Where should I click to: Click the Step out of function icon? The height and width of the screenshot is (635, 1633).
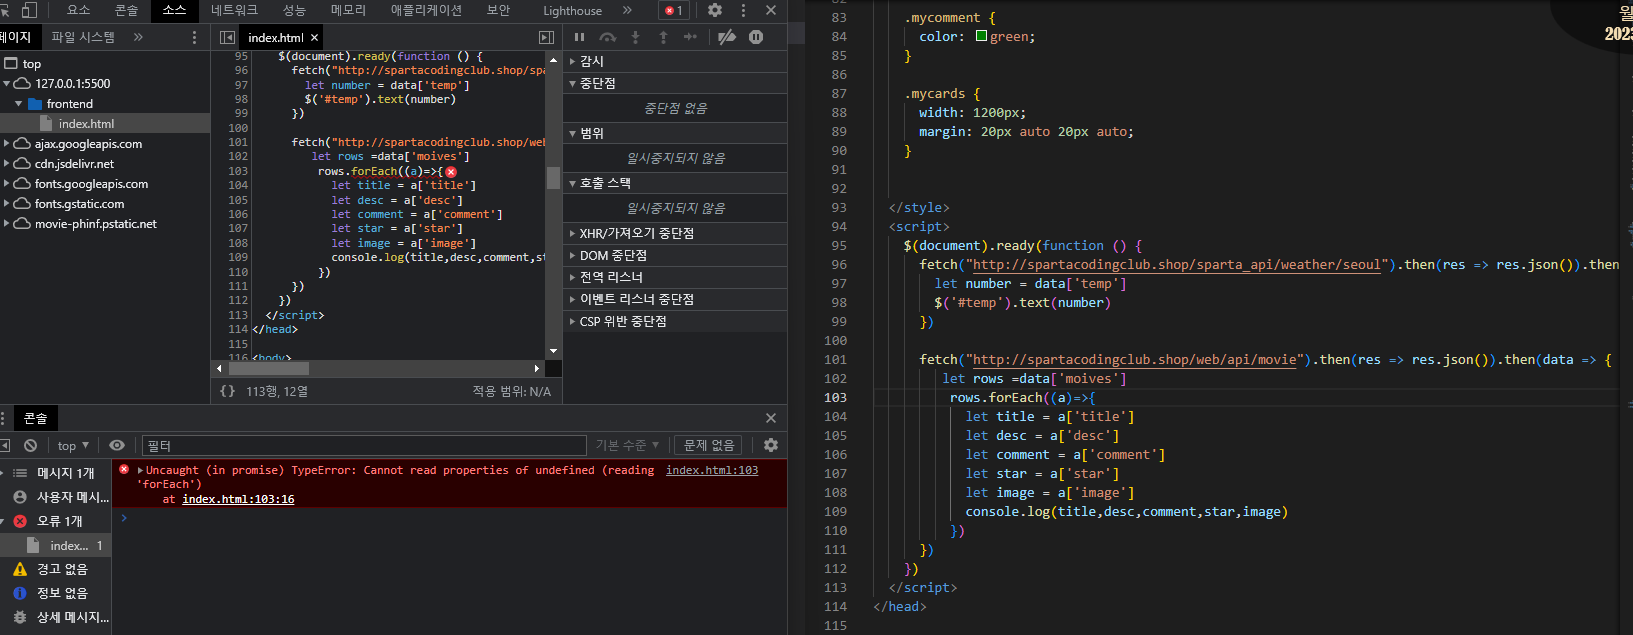[663, 37]
